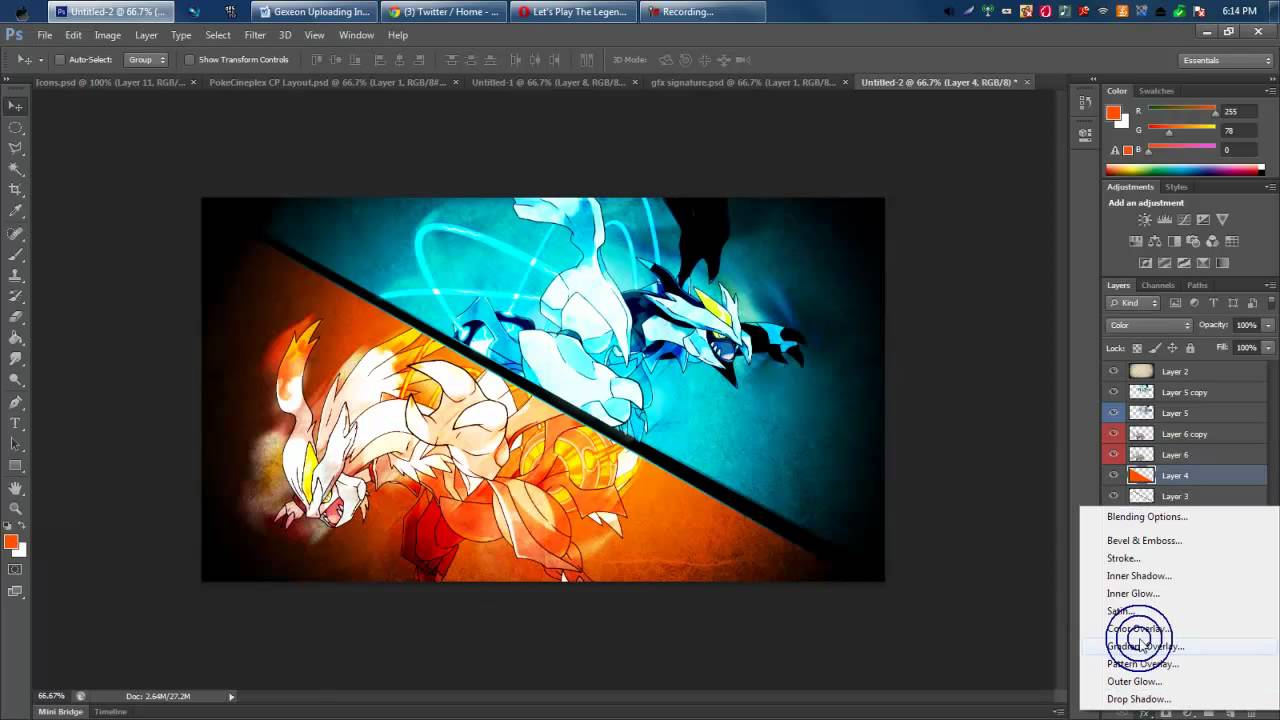The height and width of the screenshot is (720, 1280).
Task: Select the Magic Wand tool
Action: click(15, 169)
